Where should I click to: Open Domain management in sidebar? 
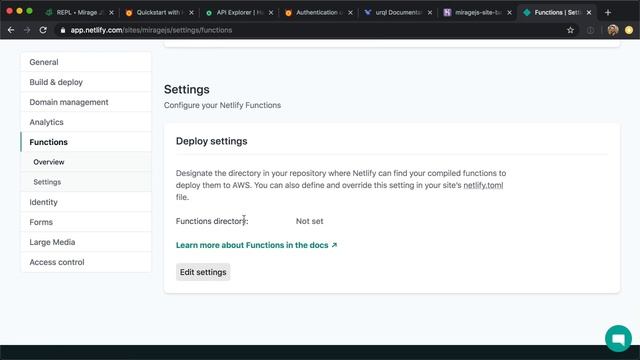[86, 102]
